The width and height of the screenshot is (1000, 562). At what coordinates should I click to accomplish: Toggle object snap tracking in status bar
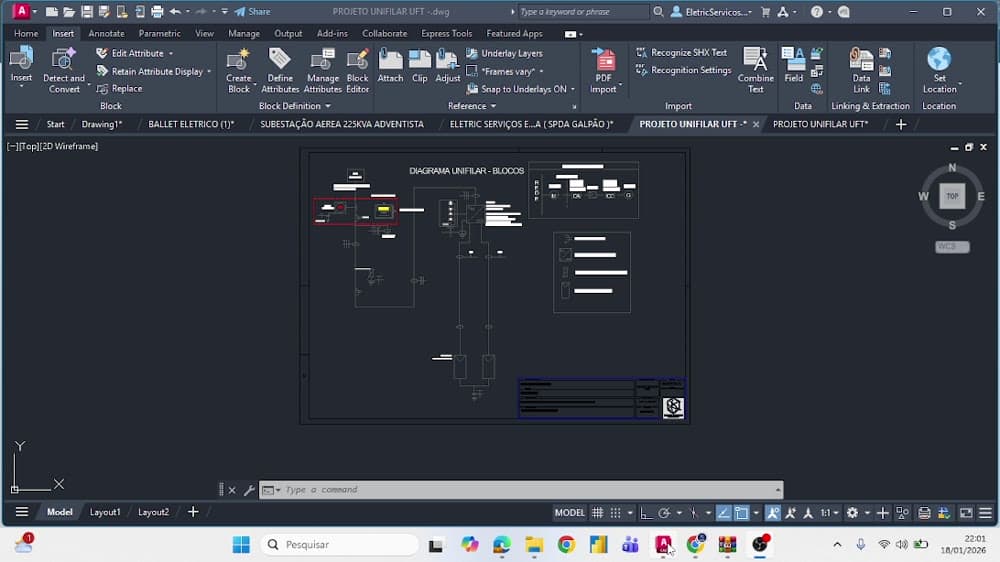tap(723, 512)
